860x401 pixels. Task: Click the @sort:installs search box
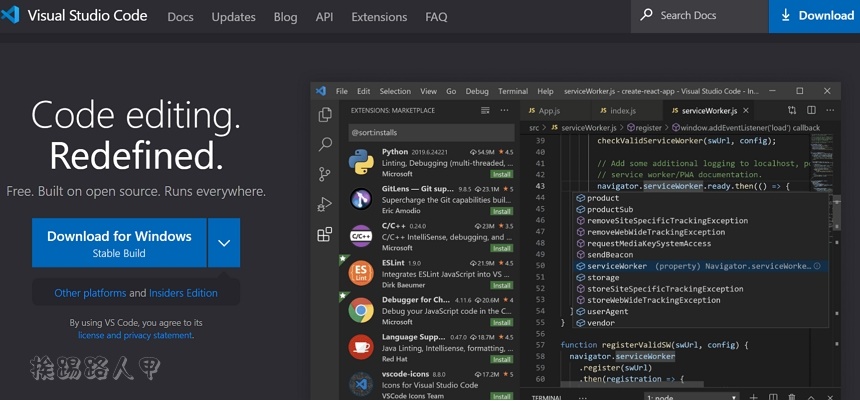point(431,132)
